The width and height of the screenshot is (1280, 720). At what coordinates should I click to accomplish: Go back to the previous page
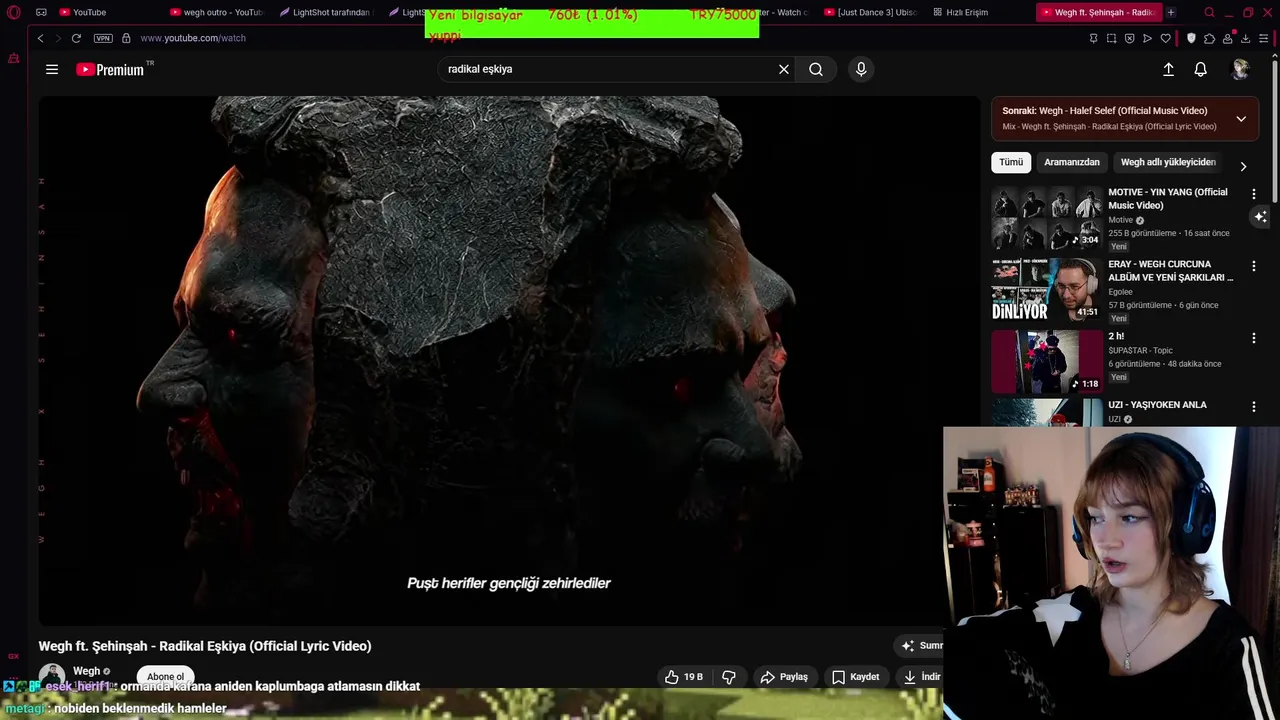(40, 38)
